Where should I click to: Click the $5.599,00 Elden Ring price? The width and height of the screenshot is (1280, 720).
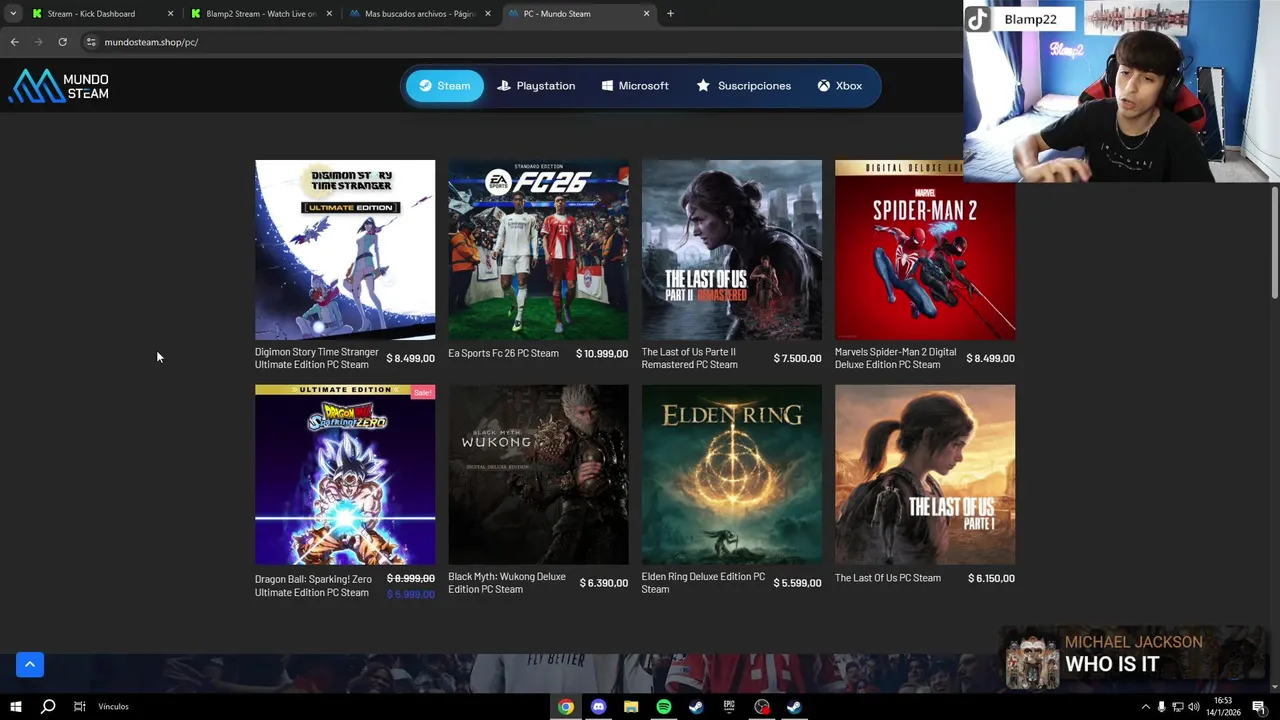tap(797, 583)
